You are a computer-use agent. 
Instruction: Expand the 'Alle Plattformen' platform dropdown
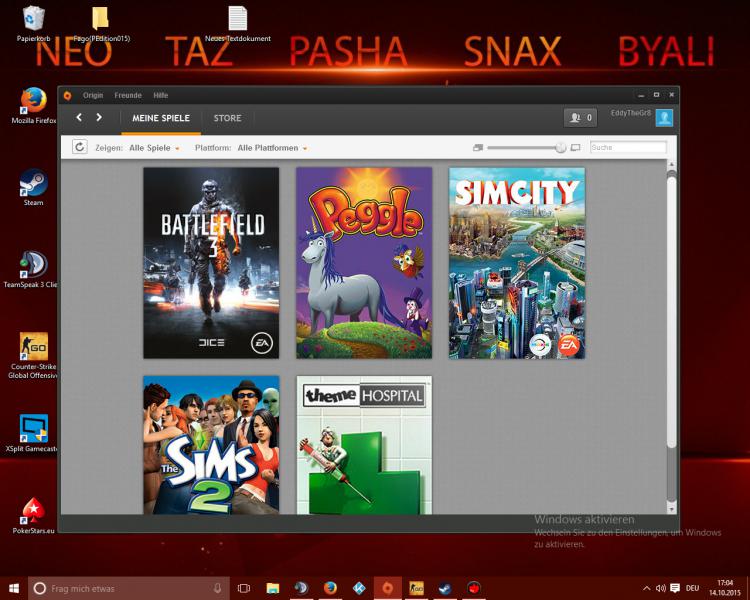tap(272, 148)
